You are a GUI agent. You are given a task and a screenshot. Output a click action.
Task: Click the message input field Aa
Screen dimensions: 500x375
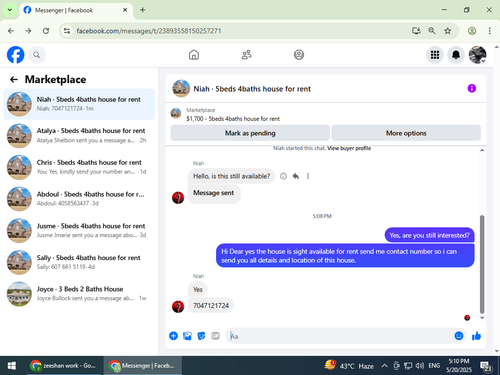(x=339, y=336)
